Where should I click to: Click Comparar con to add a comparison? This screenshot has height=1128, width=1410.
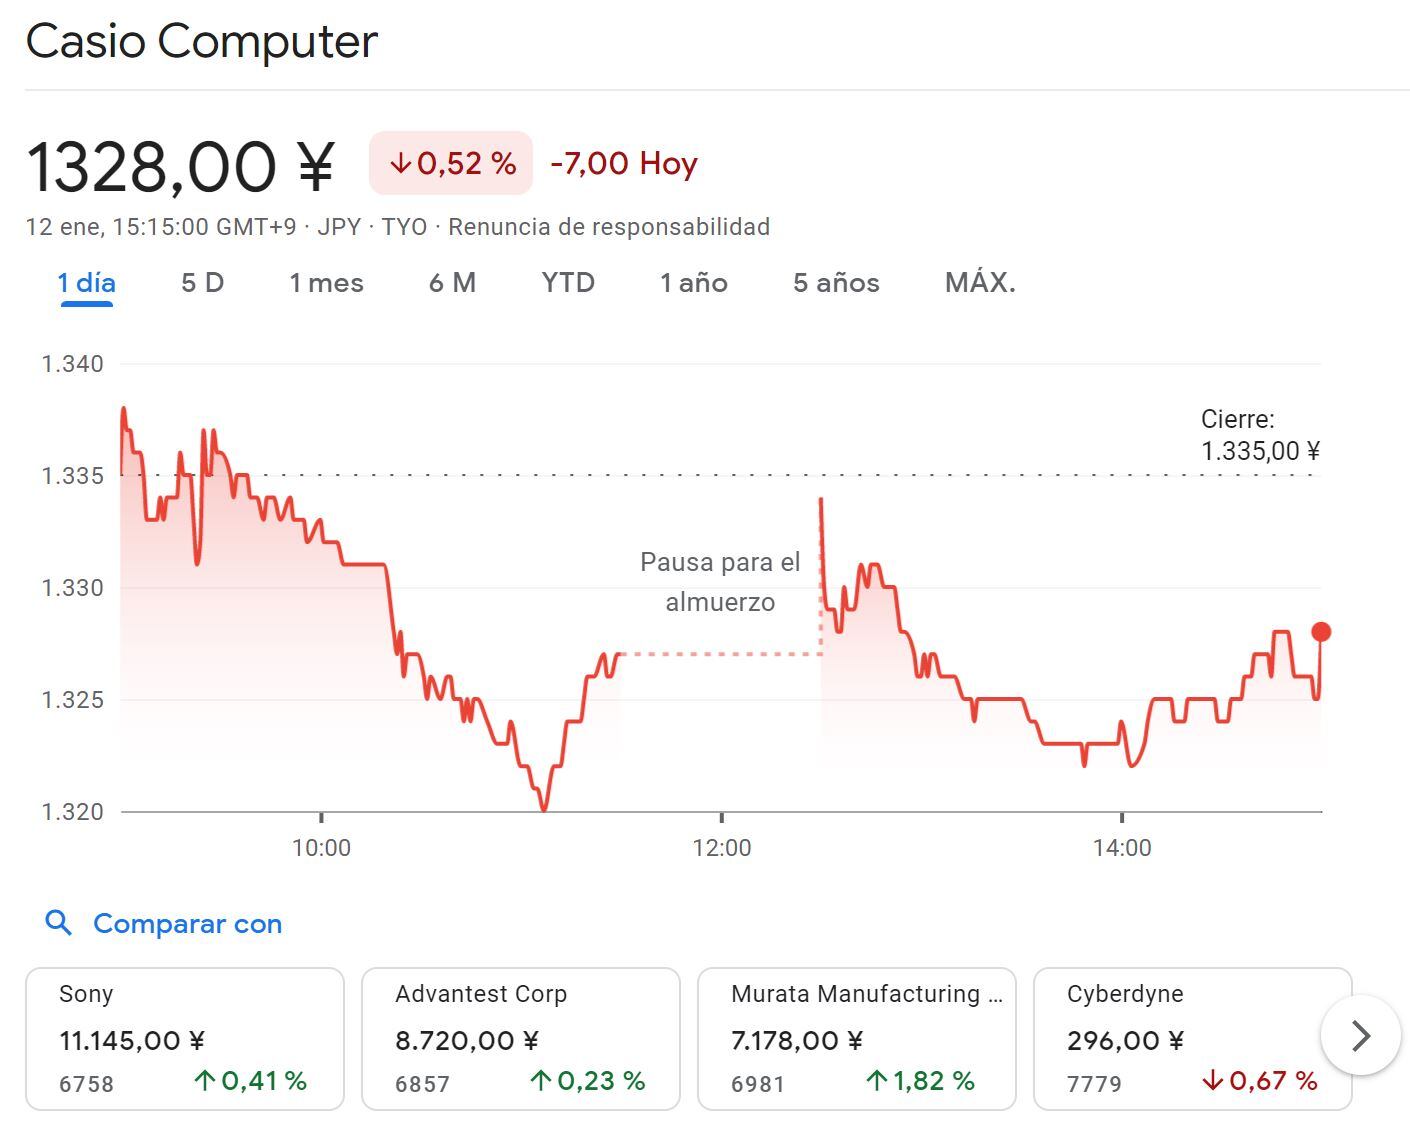coord(186,923)
